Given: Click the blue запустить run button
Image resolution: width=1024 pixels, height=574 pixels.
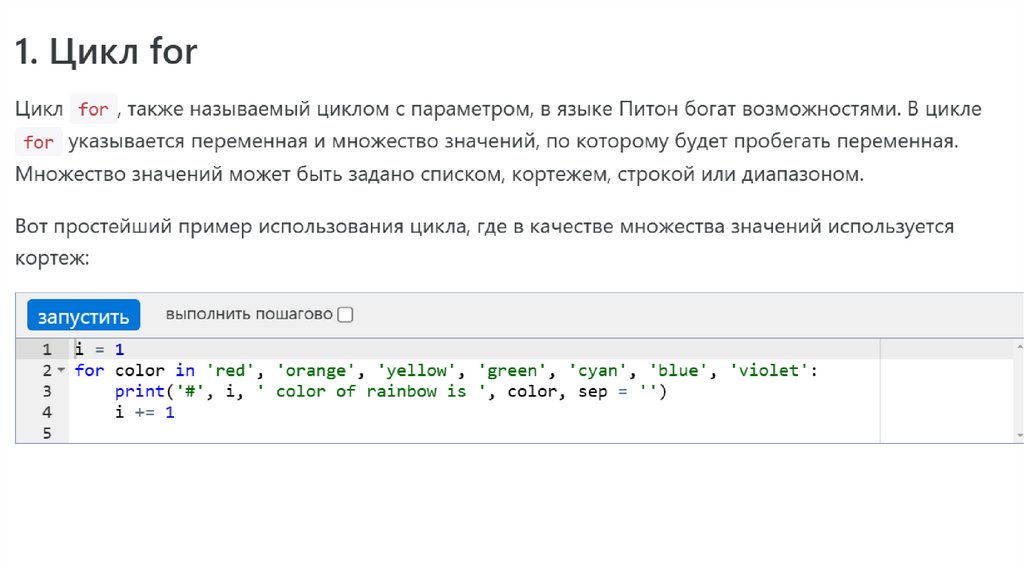Looking at the screenshot, I should click(83, 316).
